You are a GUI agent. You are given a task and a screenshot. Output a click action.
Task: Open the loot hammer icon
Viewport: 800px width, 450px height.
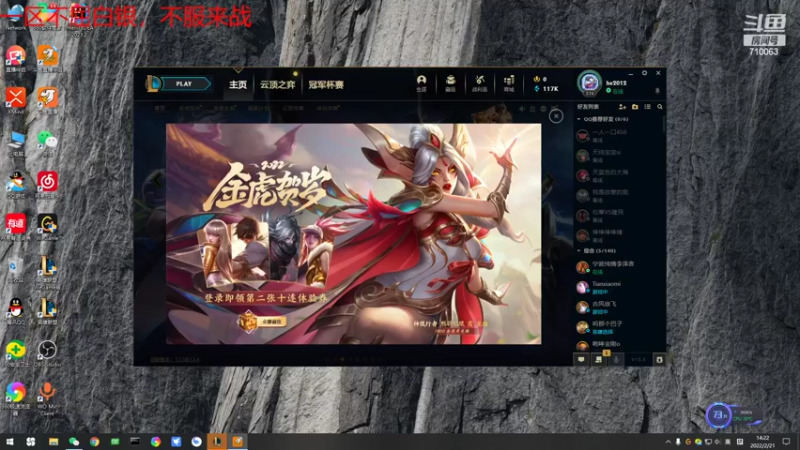point(480,83)
